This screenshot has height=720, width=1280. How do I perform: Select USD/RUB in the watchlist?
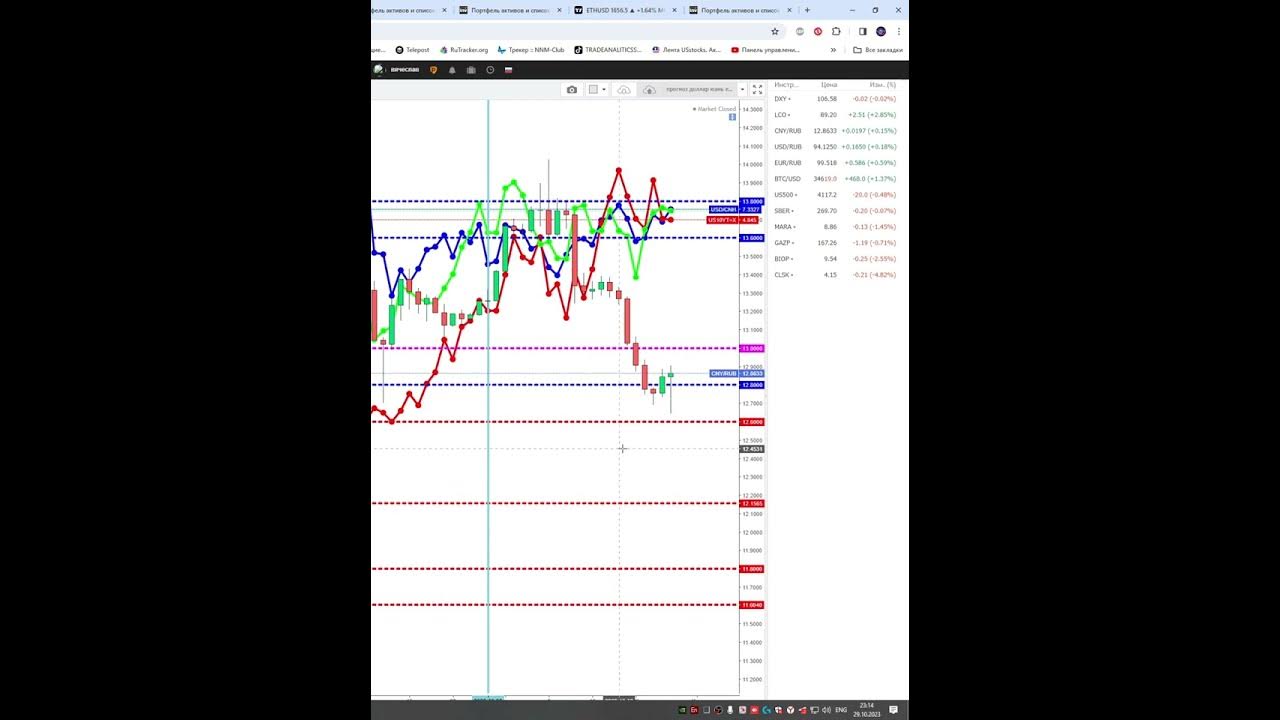(836, 147)
